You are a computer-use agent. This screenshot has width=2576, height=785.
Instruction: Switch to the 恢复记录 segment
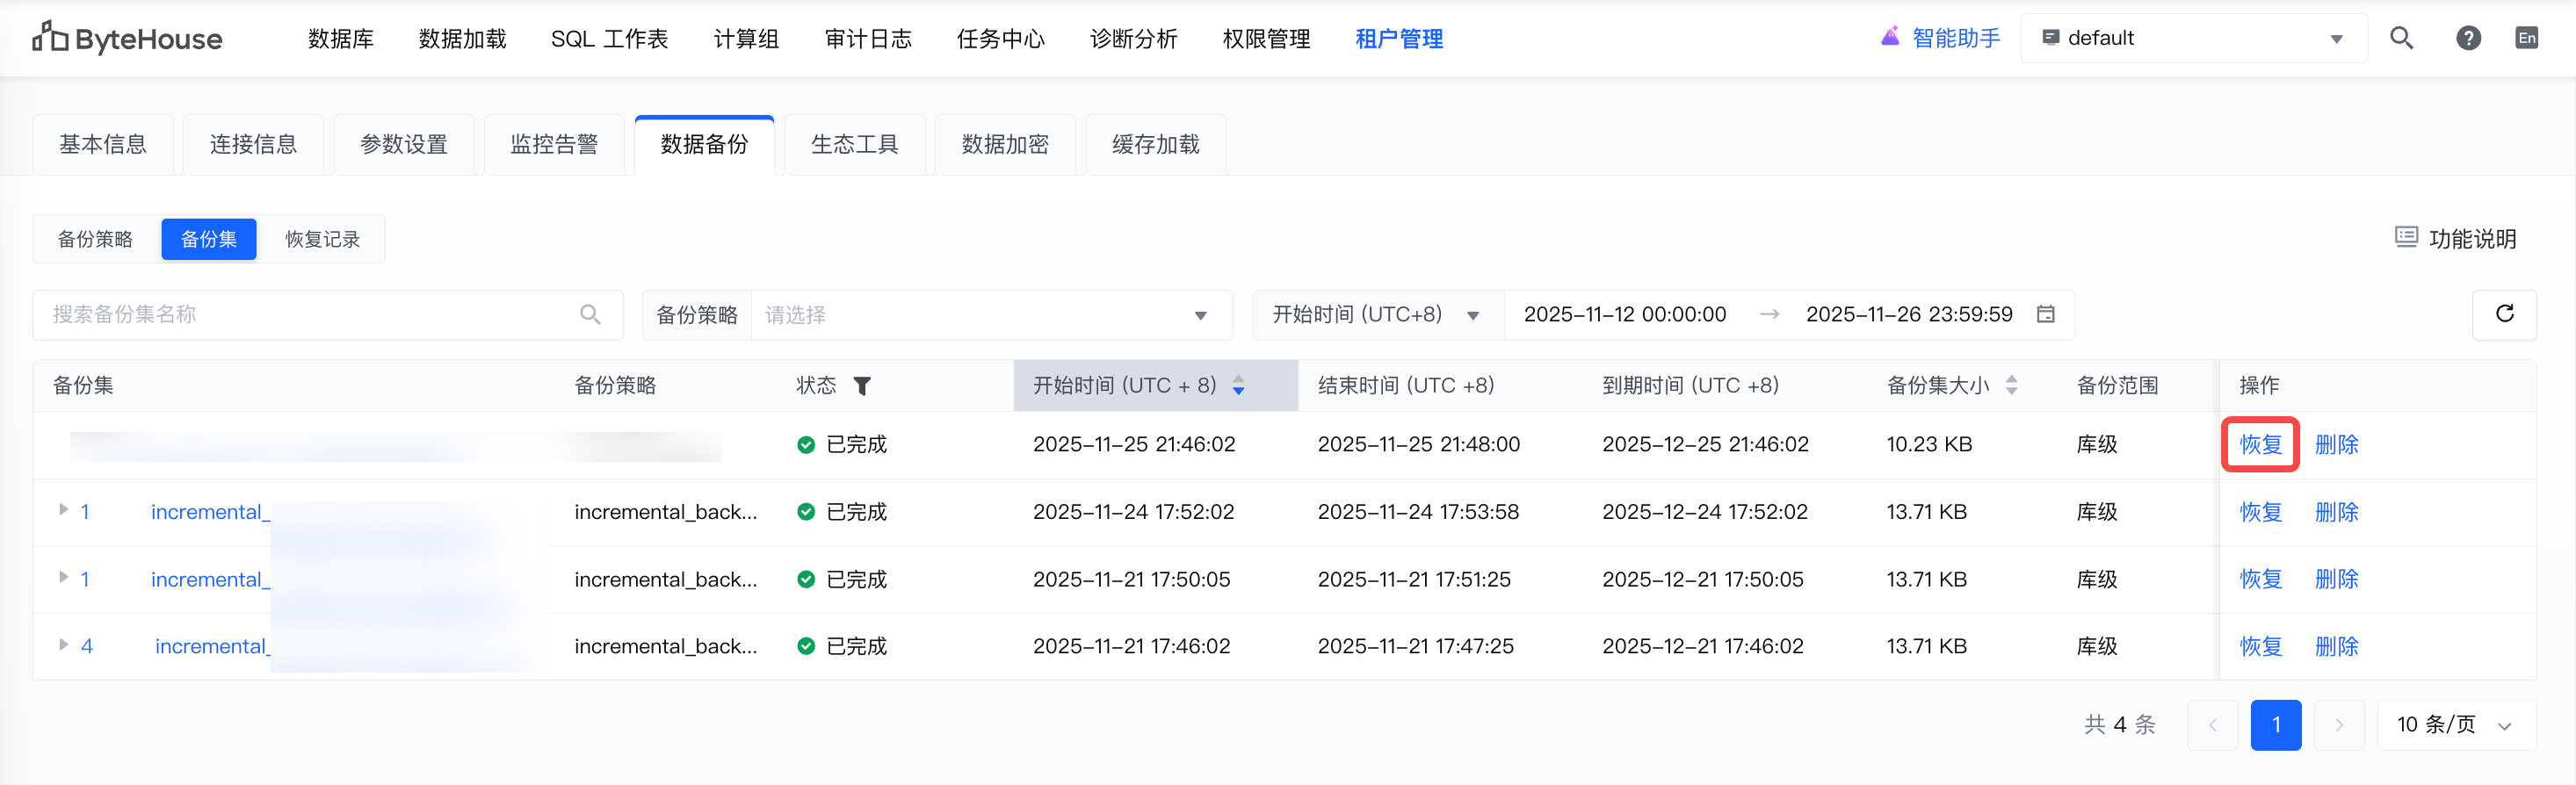point(322,239)
